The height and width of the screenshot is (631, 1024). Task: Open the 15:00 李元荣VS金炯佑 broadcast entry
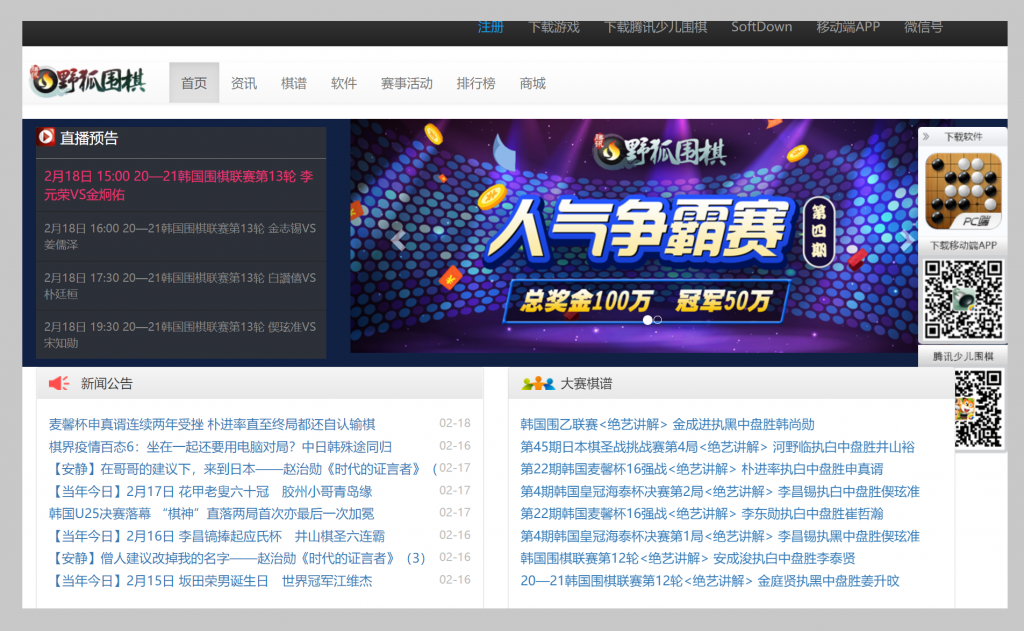click(181, 186)
